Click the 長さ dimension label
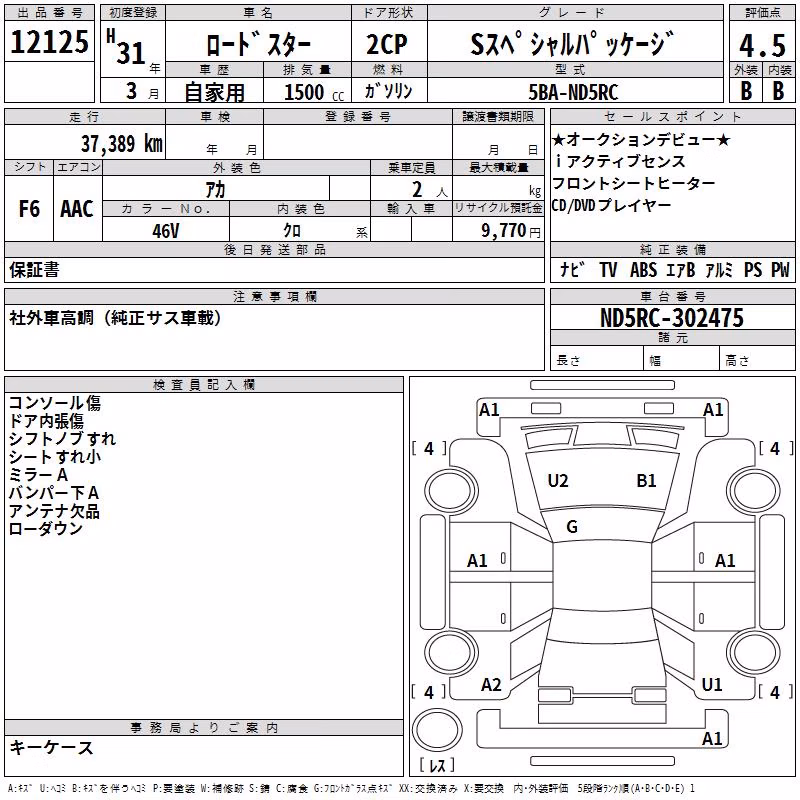This screenshot has width=800, height=800. 568,360
